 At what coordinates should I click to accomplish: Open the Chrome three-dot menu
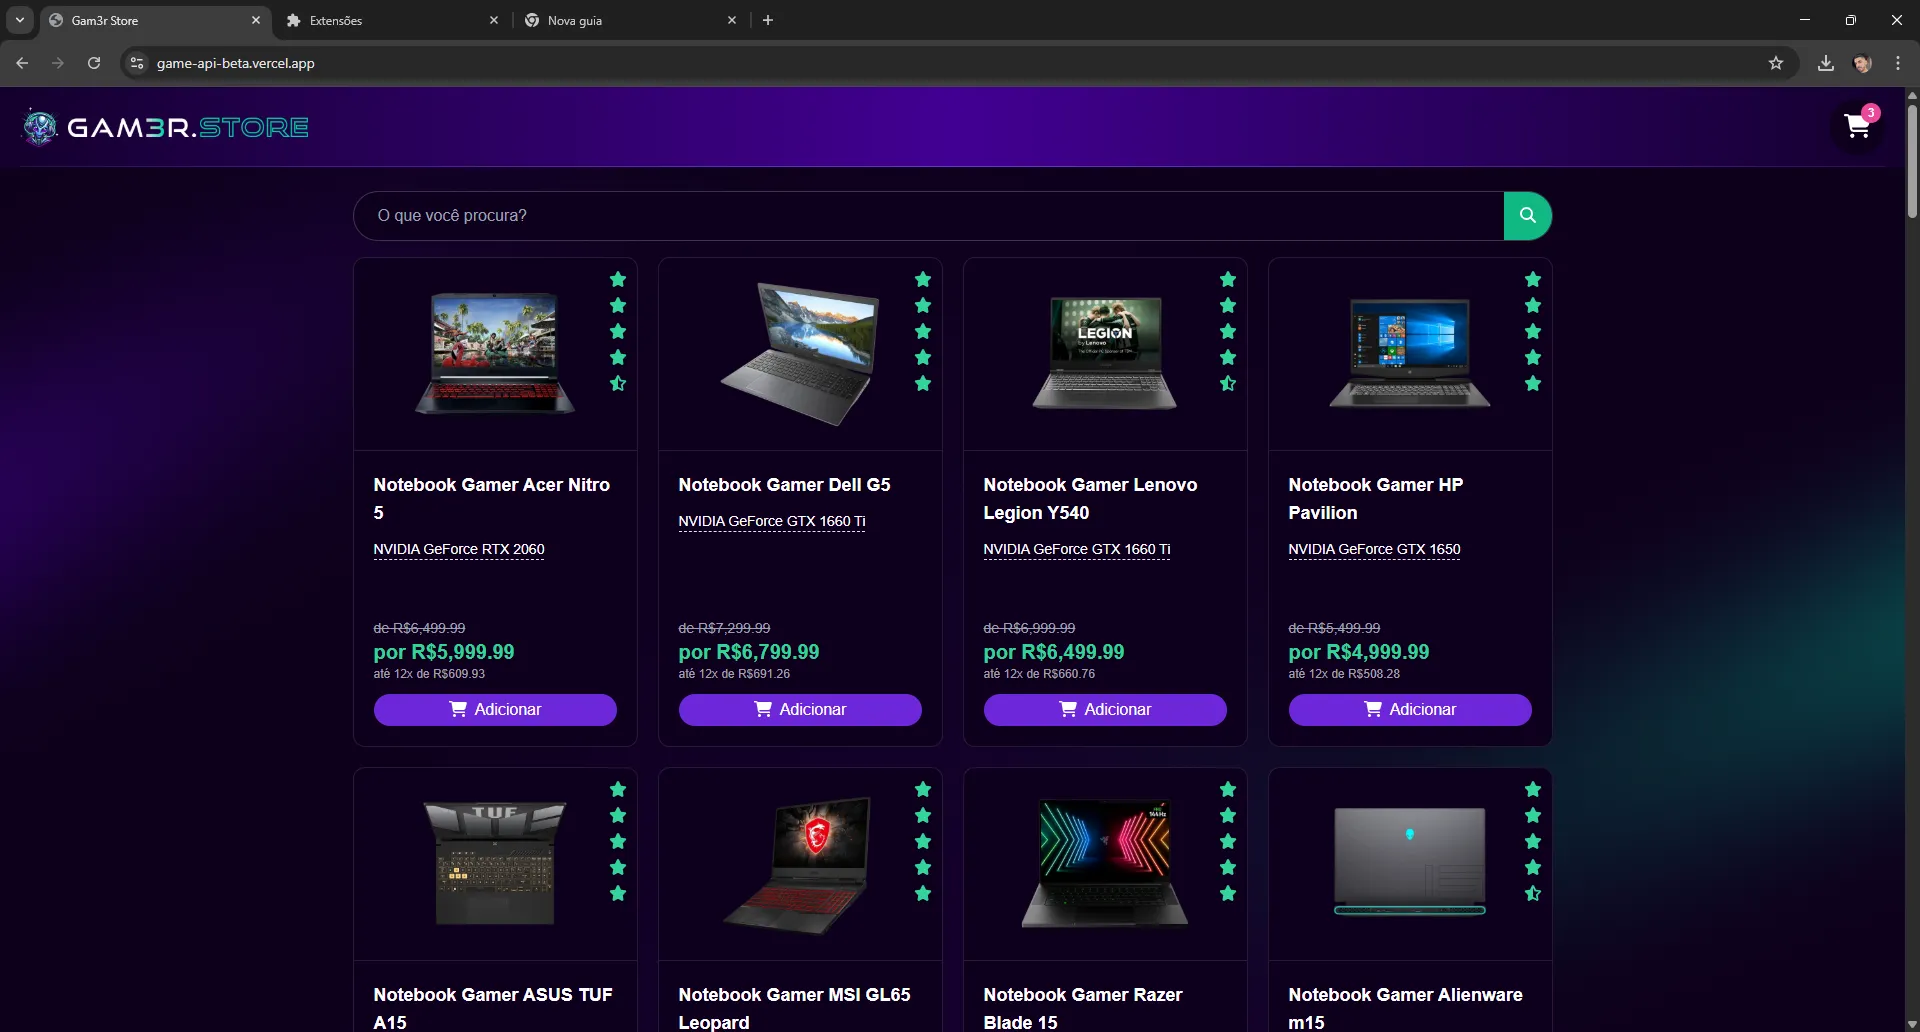(1898, 63)
